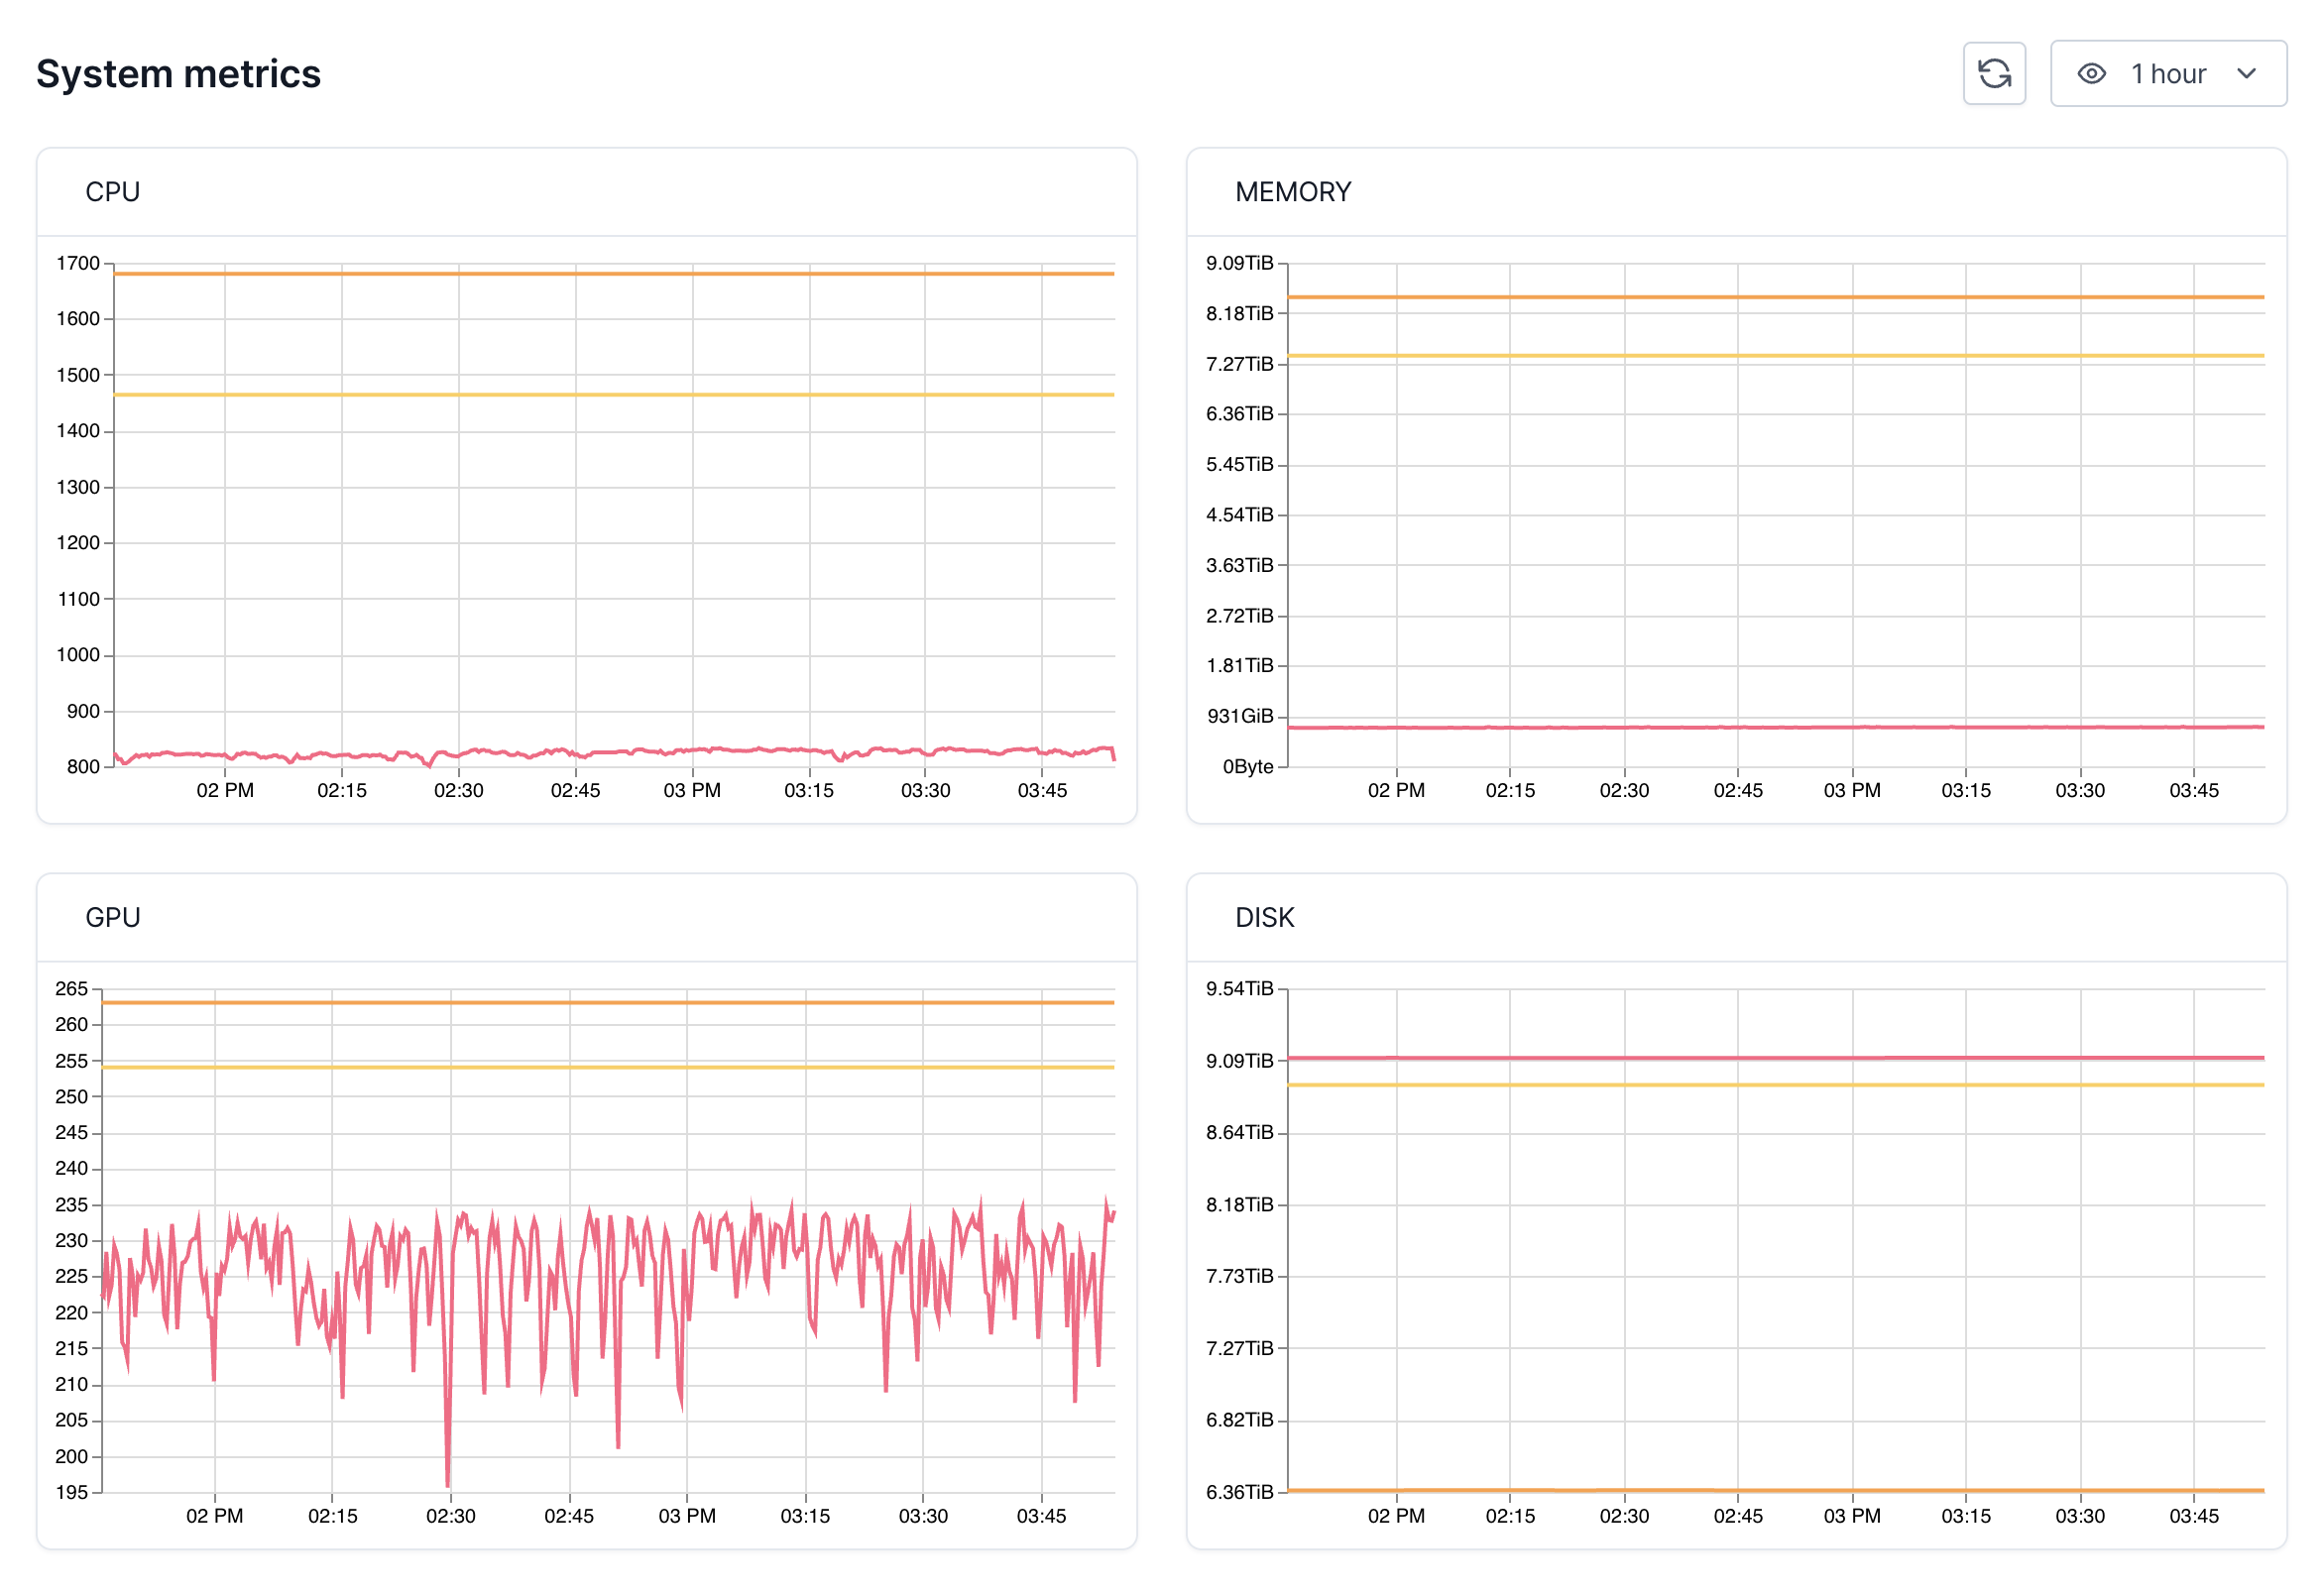Click the CPU panel title
The image size is (2322, 1596).
(112, 191)
